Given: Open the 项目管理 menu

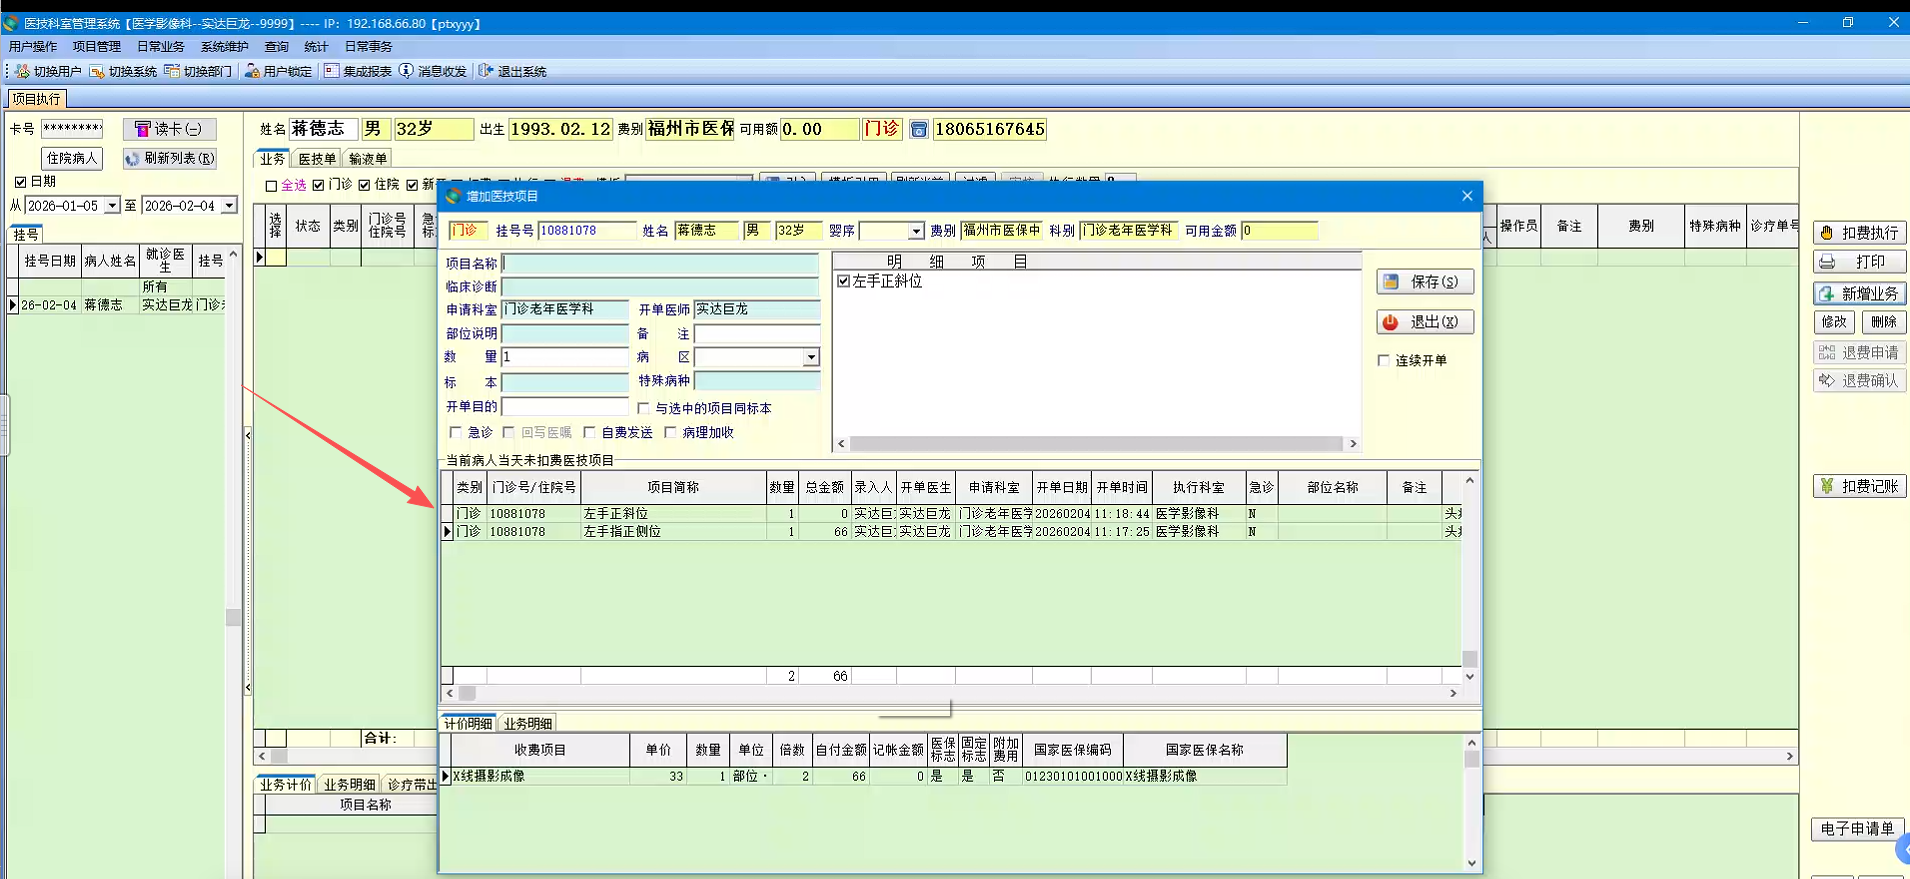Looking at the screenshot, I should (x=97, y=47).
